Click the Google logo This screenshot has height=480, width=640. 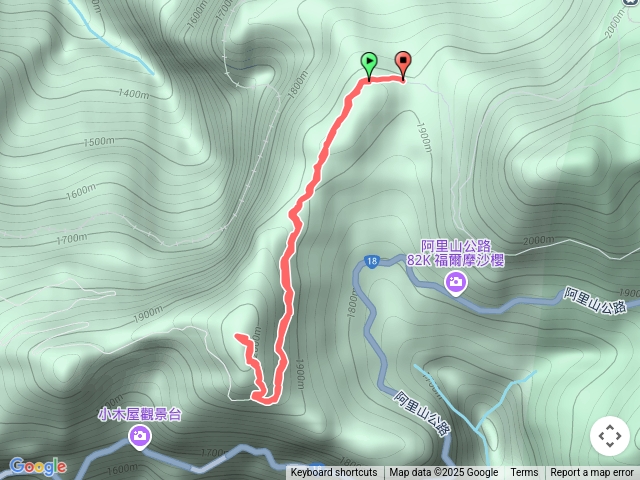click(x=38, y=466)
